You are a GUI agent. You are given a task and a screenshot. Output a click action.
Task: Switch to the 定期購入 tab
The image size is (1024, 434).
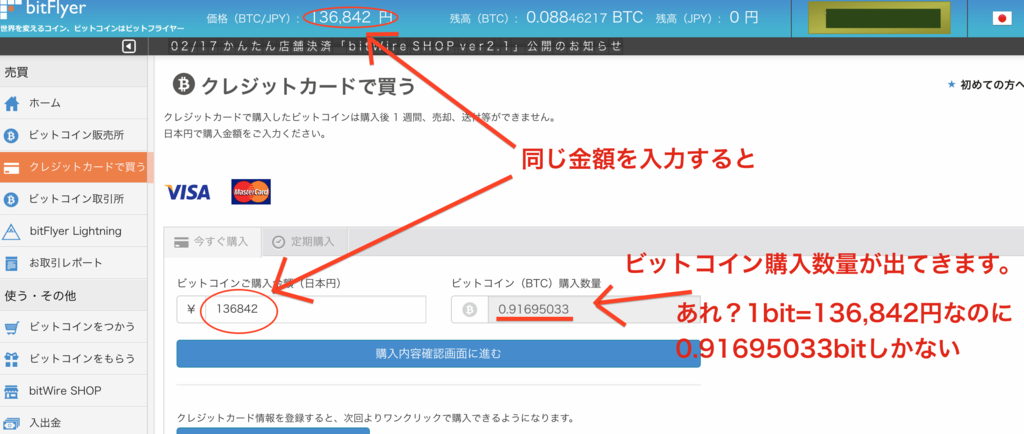click(304, 241)
